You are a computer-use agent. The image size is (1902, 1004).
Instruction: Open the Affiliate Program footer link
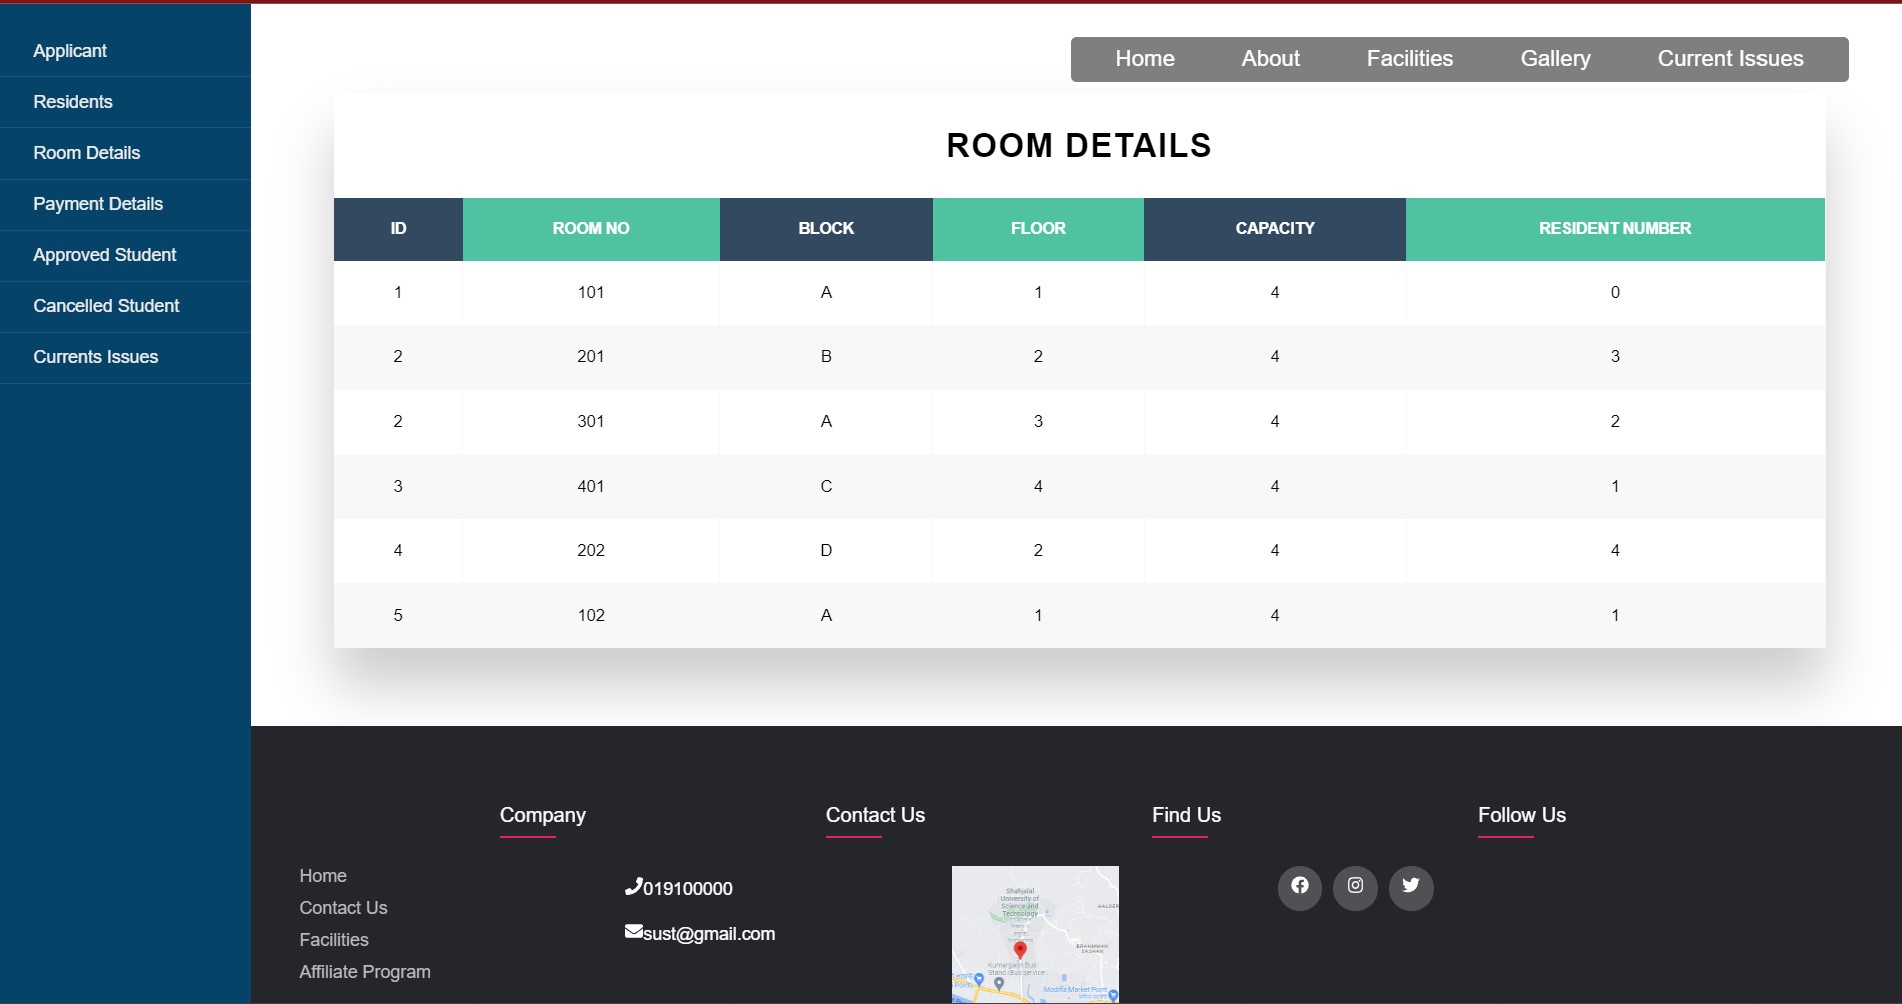[x=365, y=972]
